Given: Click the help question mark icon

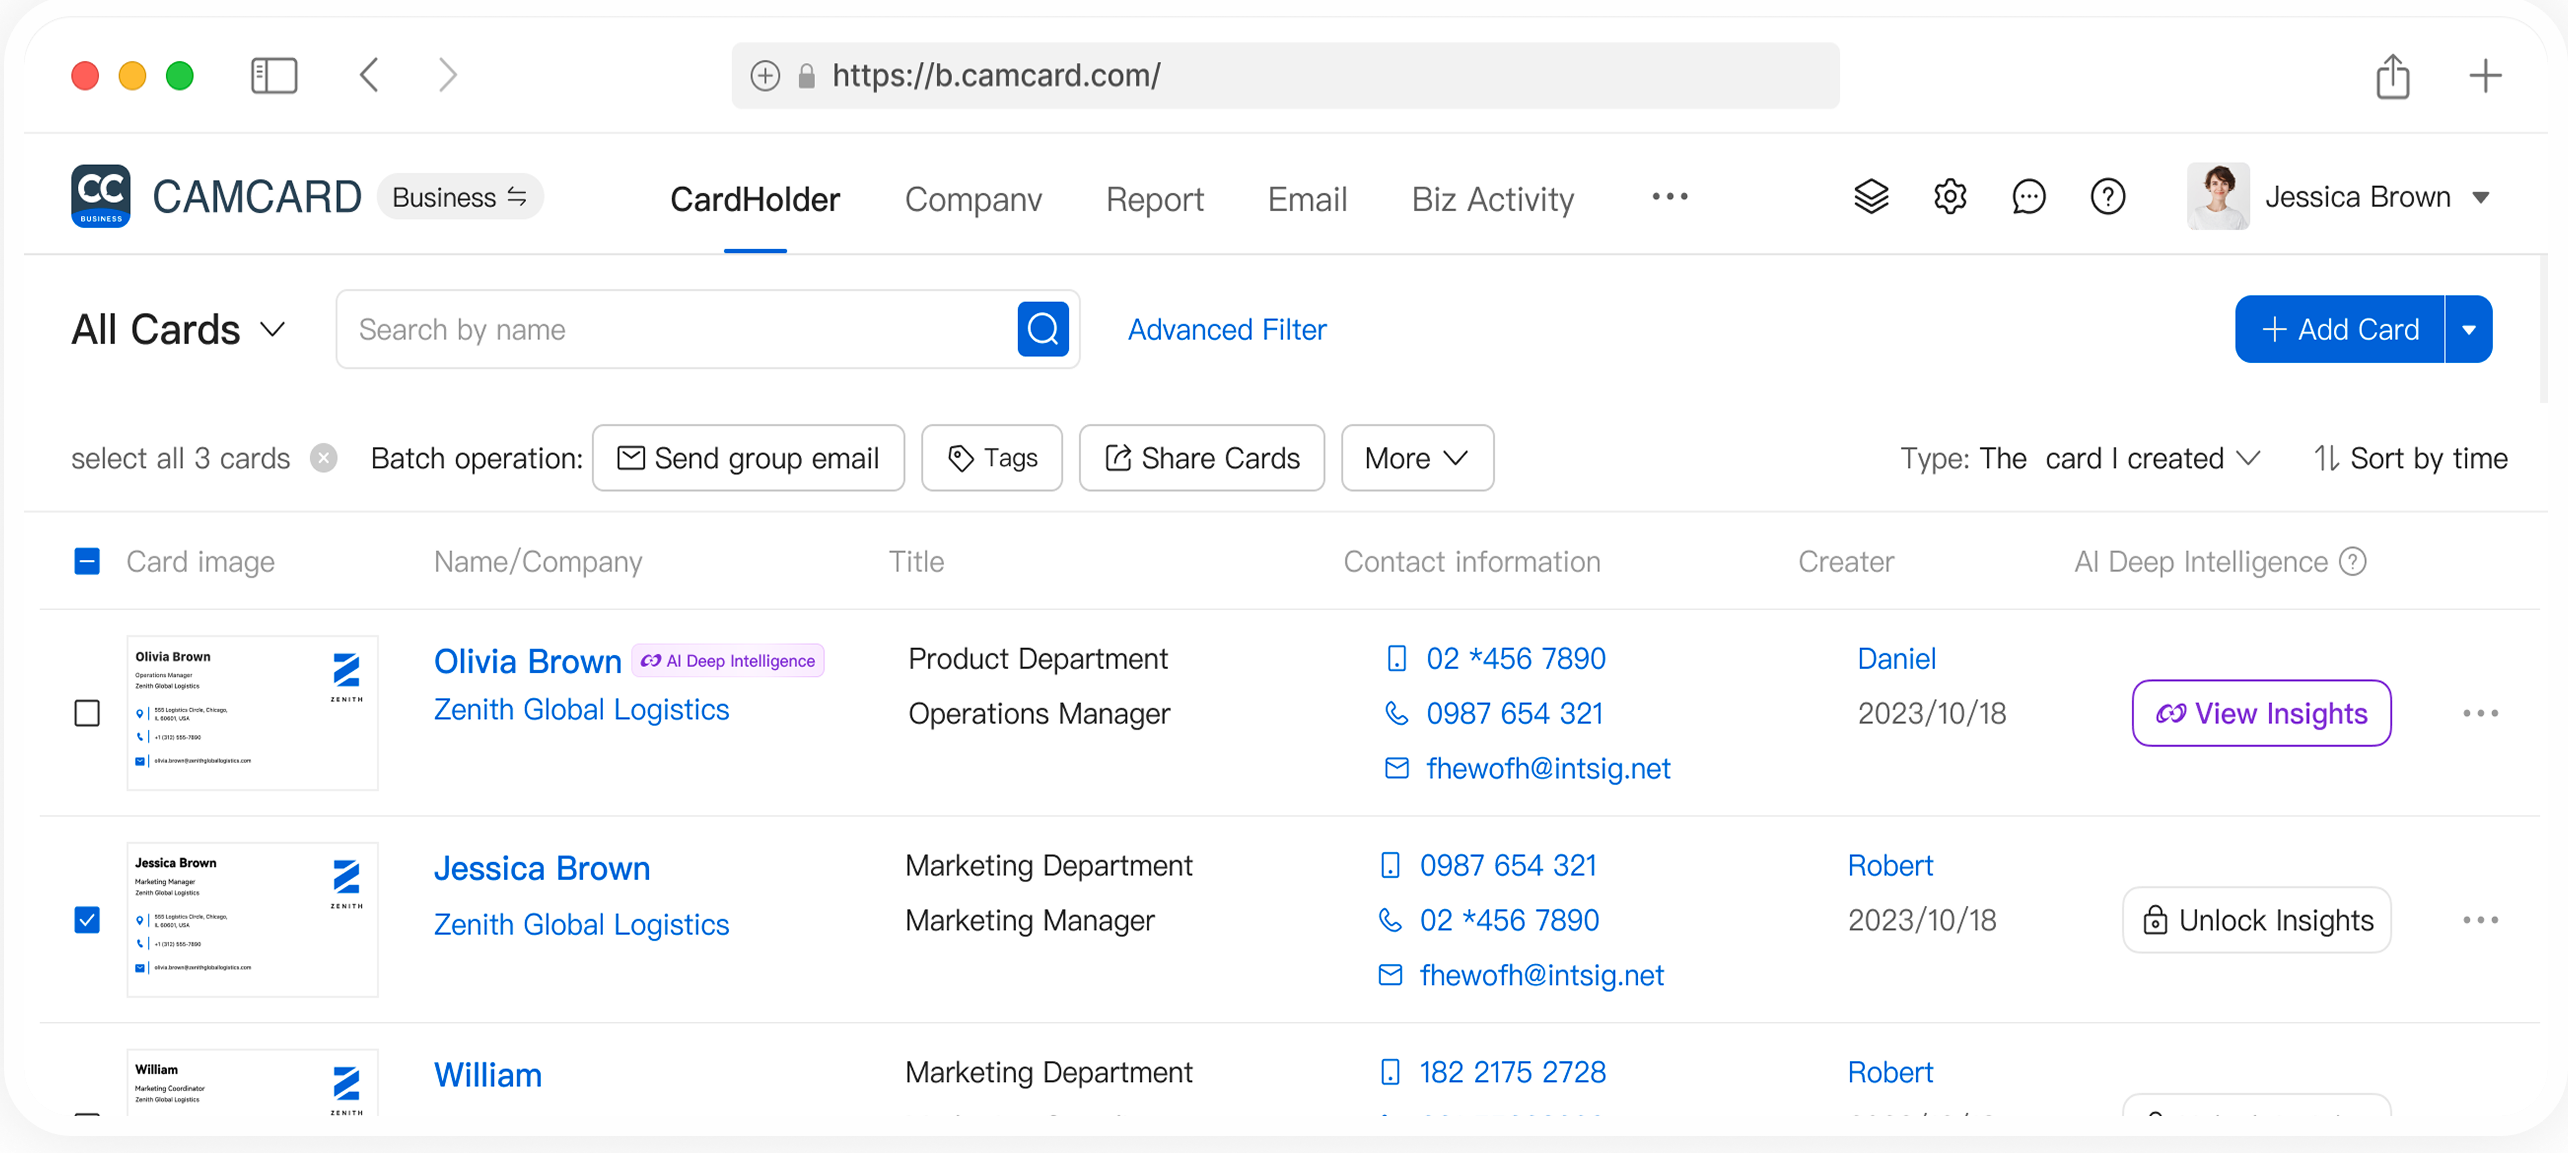Looking at the screenshot, I should coord(2107,197).
